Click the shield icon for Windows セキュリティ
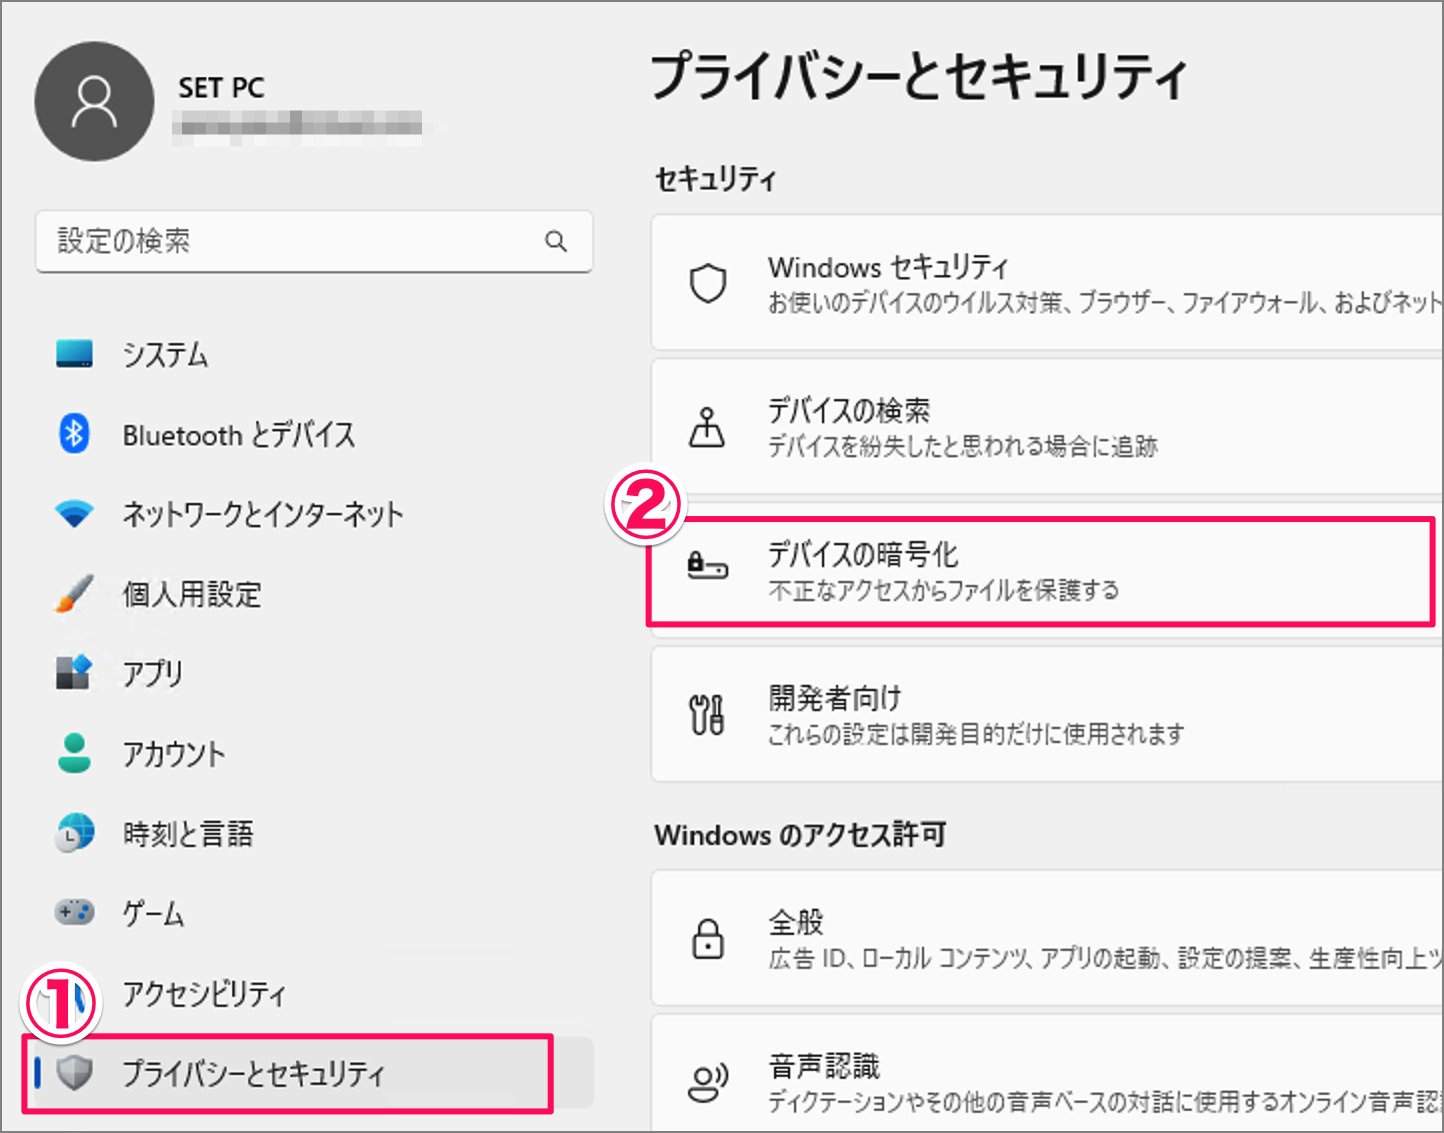 coord(708,283)
